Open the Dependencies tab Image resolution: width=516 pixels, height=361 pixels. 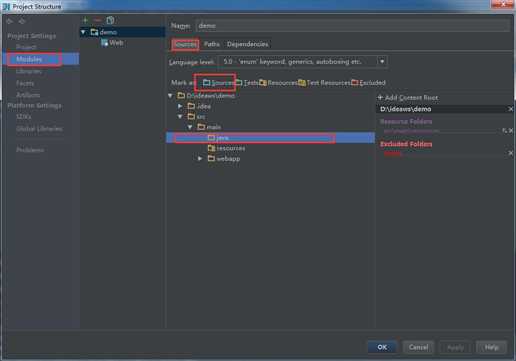tap(248, 44)
